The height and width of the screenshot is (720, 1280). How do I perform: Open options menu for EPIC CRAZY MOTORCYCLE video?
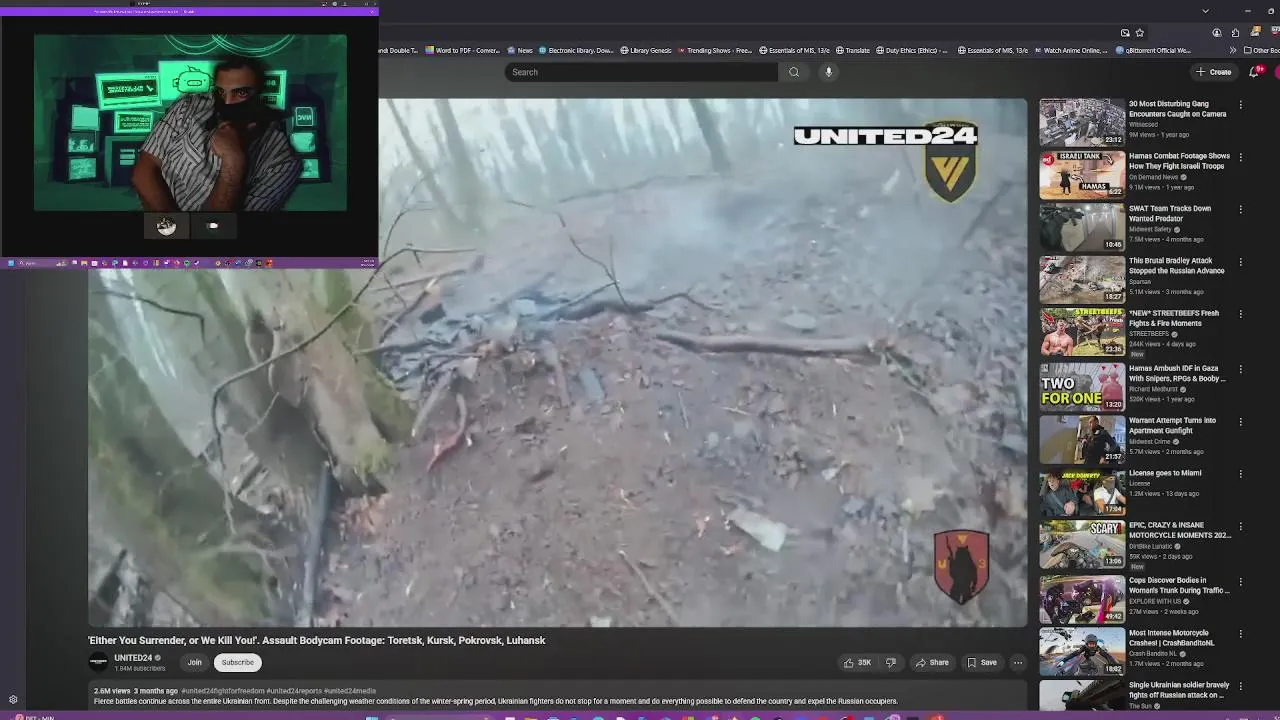1241,526
